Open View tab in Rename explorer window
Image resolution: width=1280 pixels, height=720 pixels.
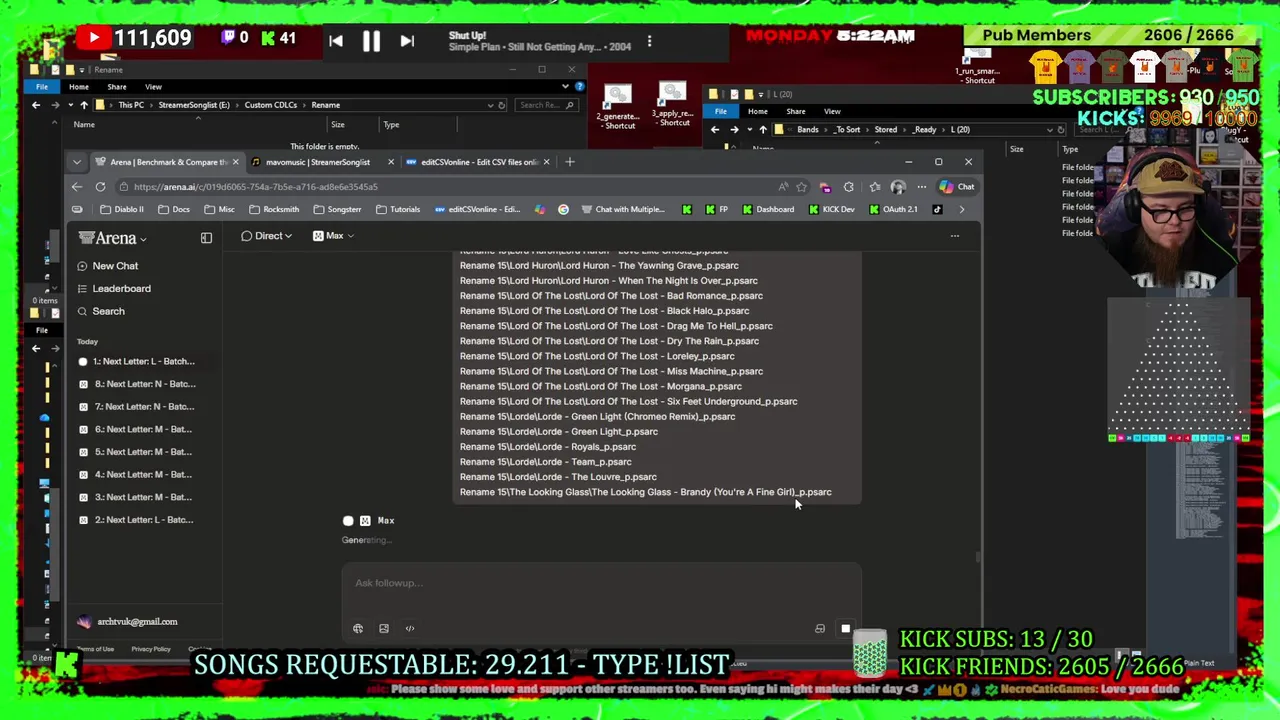(153, 87)
